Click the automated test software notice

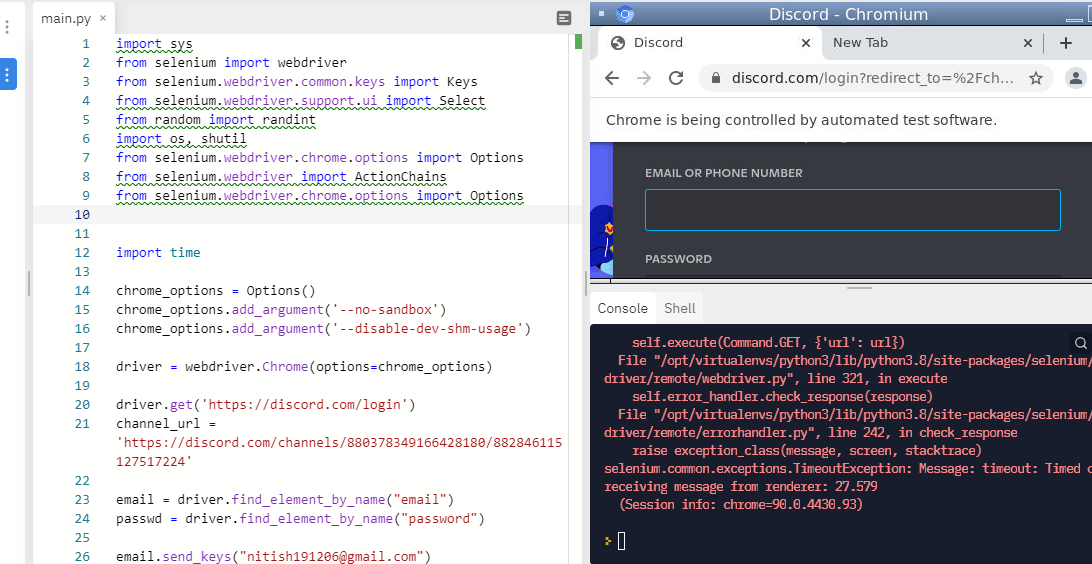point(802,120)
